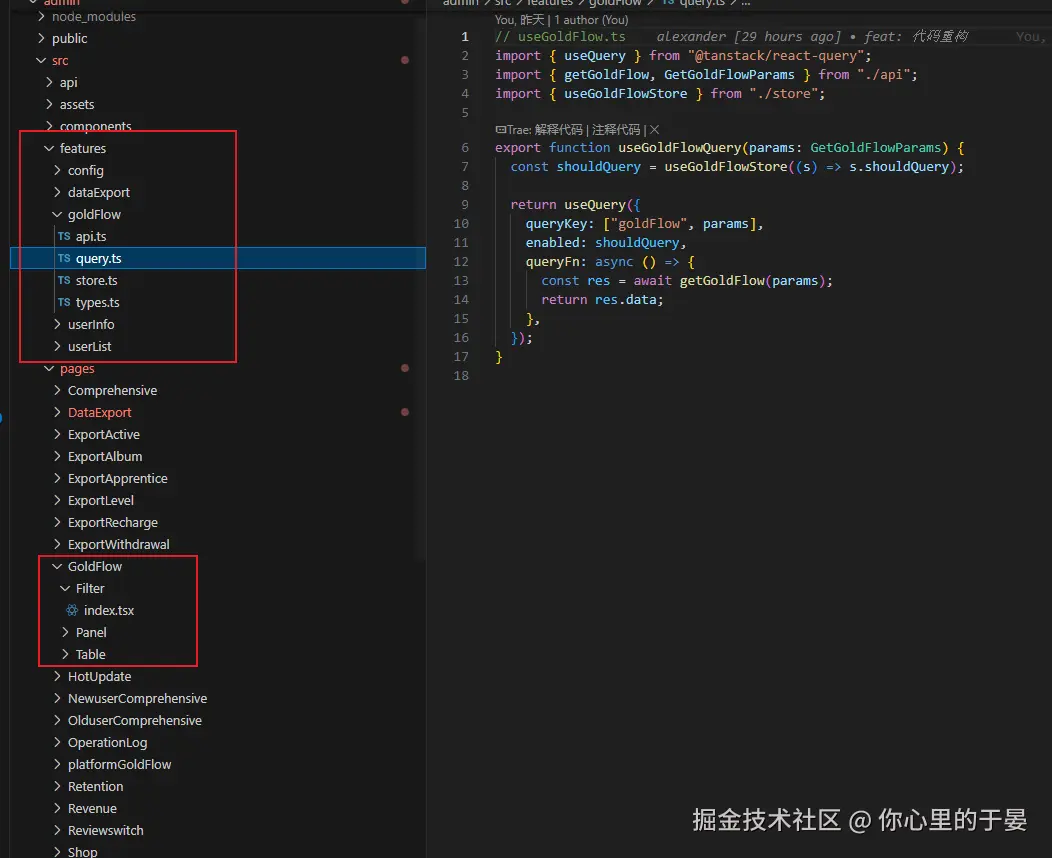
Task: Expand the config folder chevron
Action: point(58,170)
